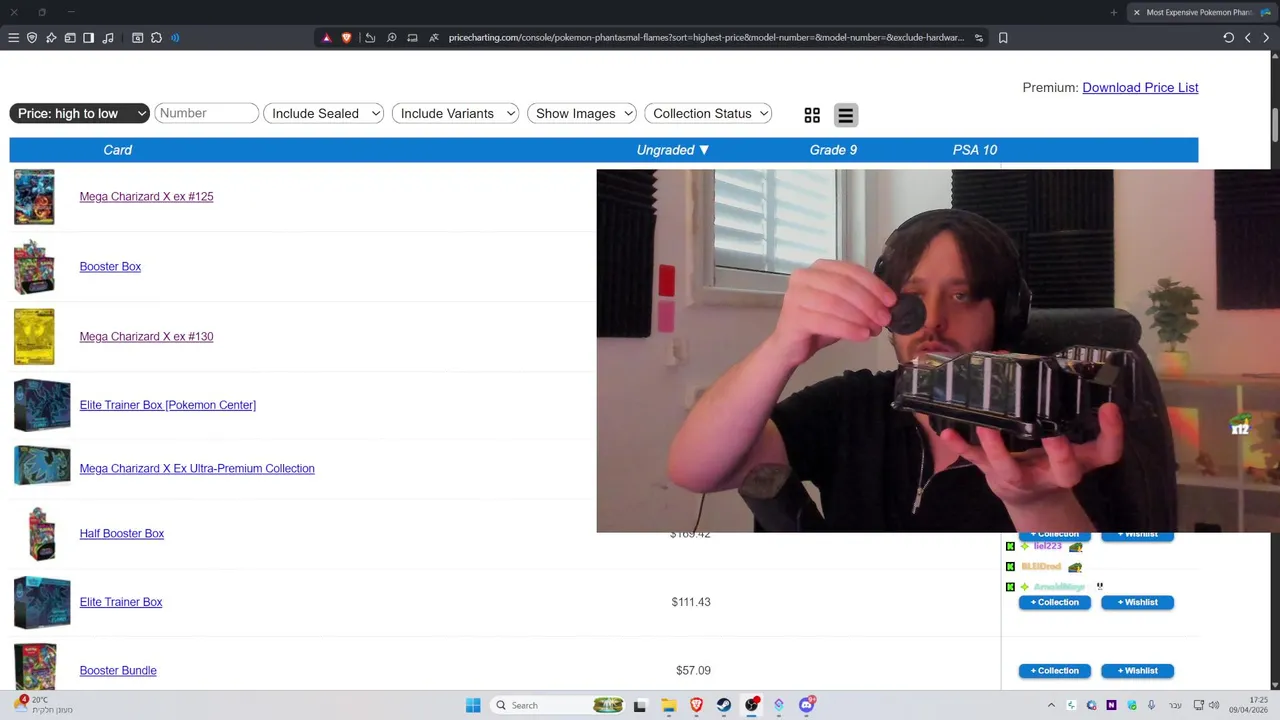Click the Booster Box thumbnail image
The image size is (1280, 720).
click(x=34, y=267)
